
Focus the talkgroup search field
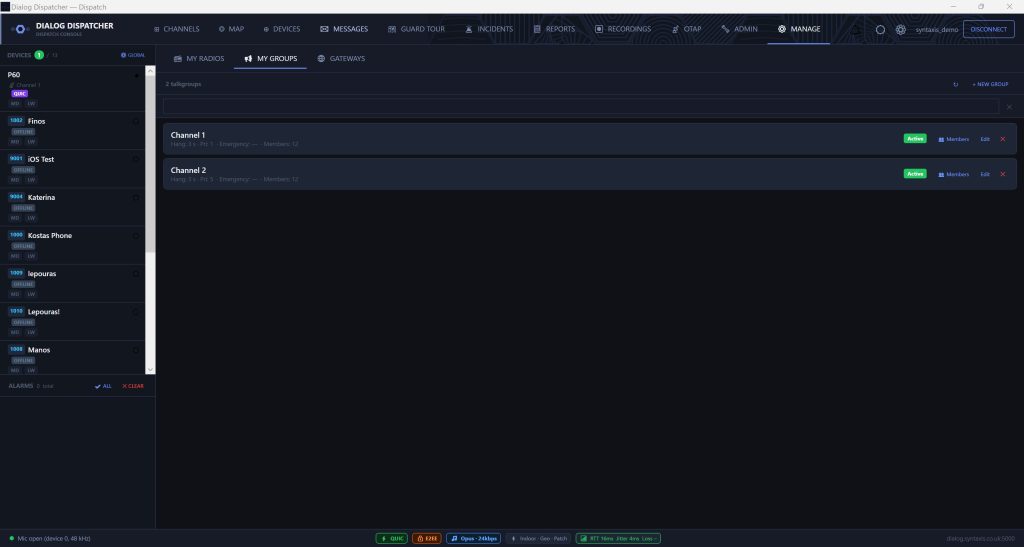click(581, 106)
